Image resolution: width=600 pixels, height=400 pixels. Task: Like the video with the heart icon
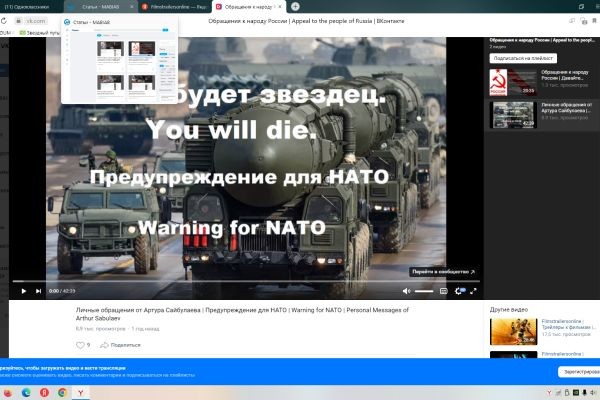80,345
